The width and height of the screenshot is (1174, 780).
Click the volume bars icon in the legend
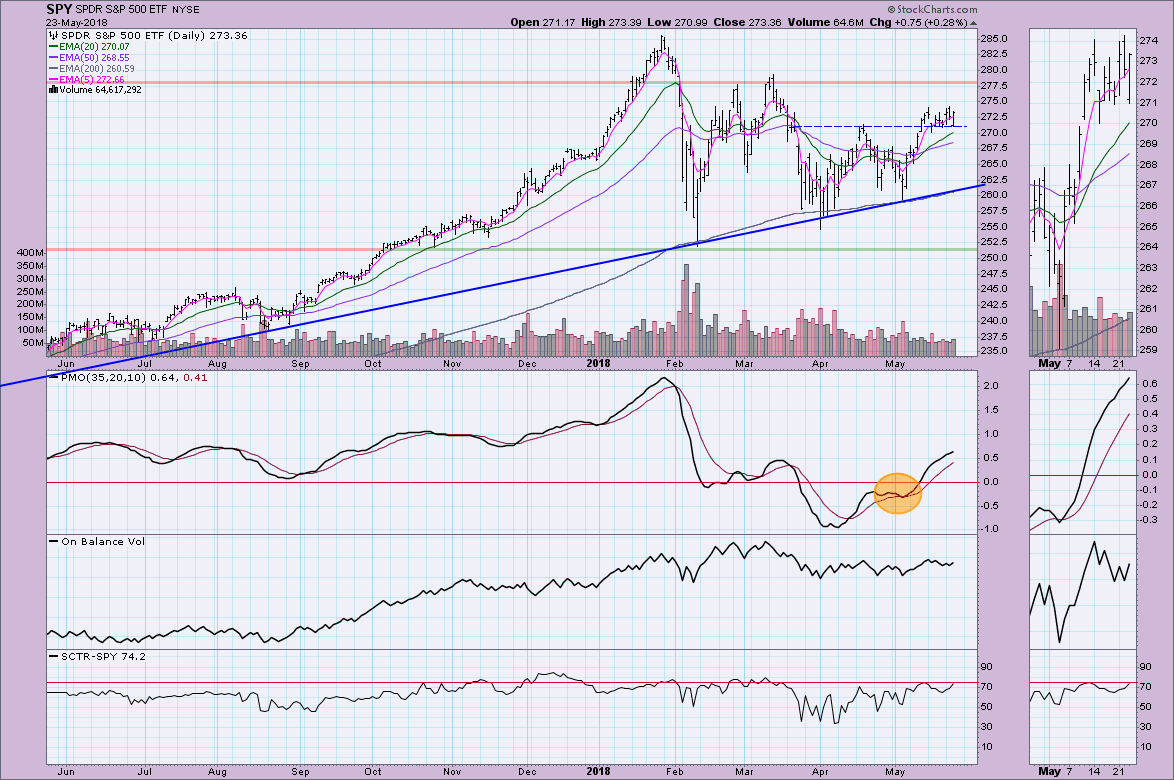(53, 90)
